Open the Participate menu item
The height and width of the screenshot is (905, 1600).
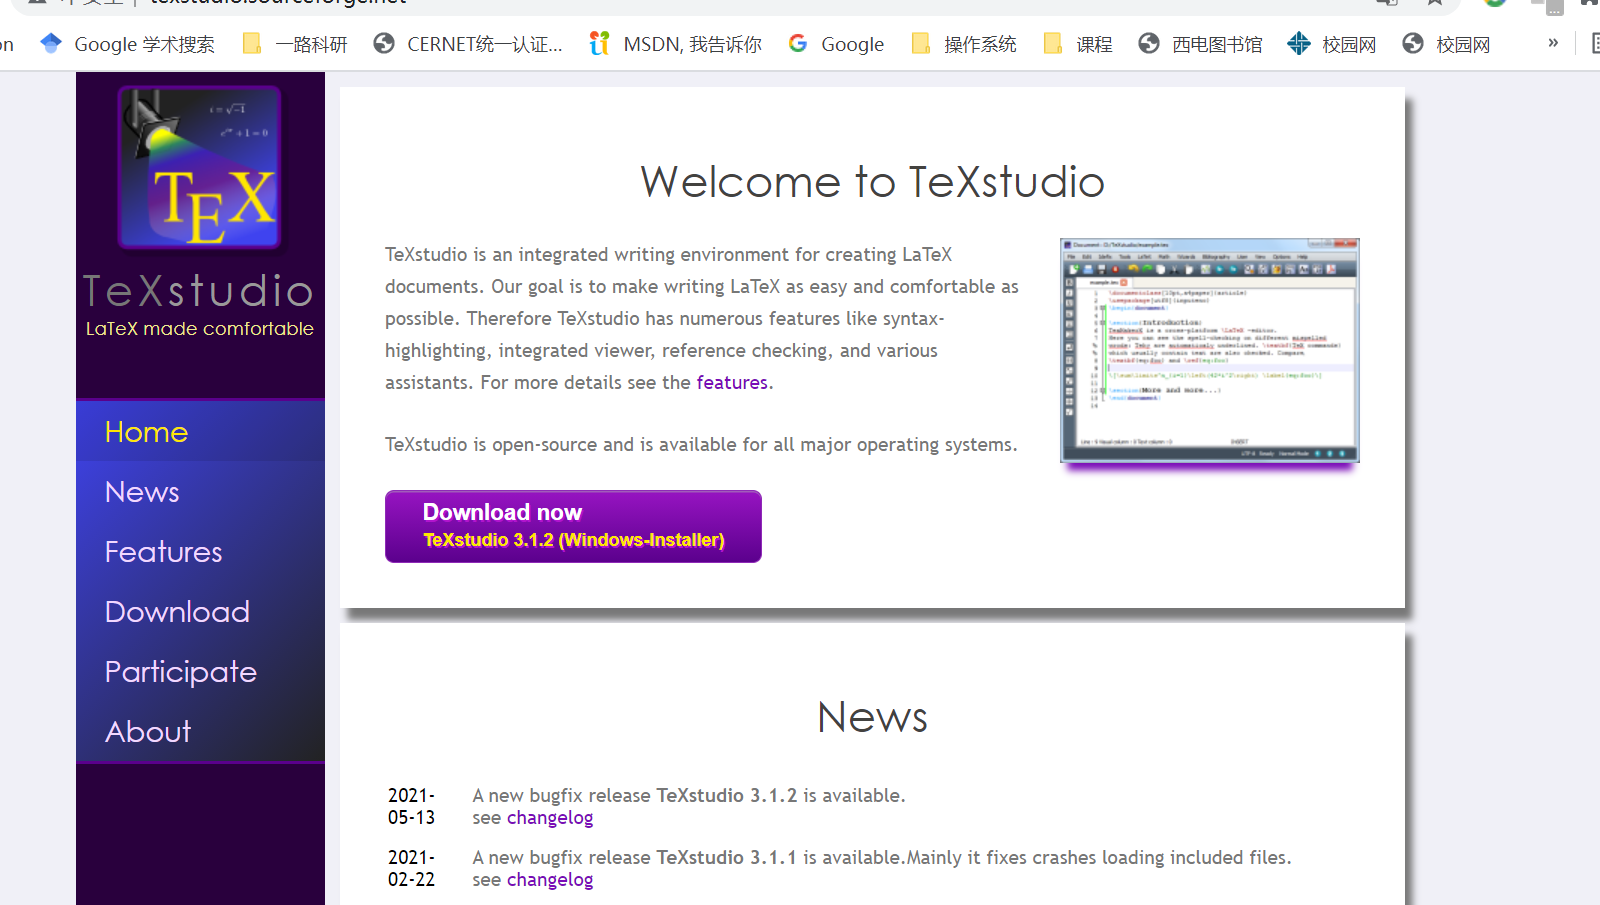coord(200,672)
